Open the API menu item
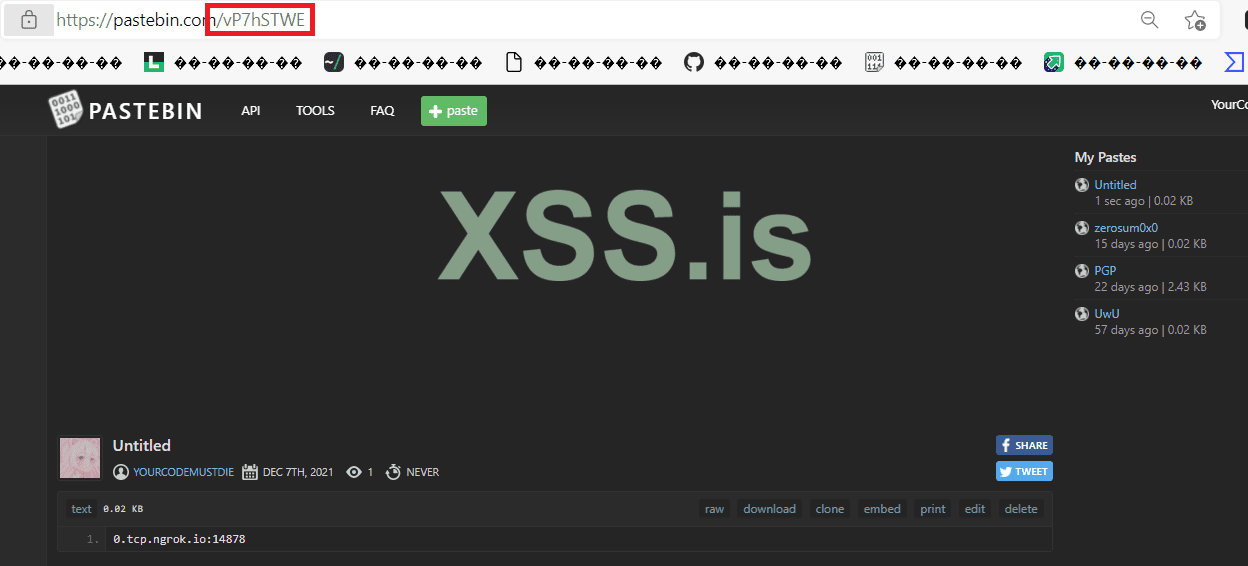This screenshot has width=1248, height=566. tap(251, 111)
